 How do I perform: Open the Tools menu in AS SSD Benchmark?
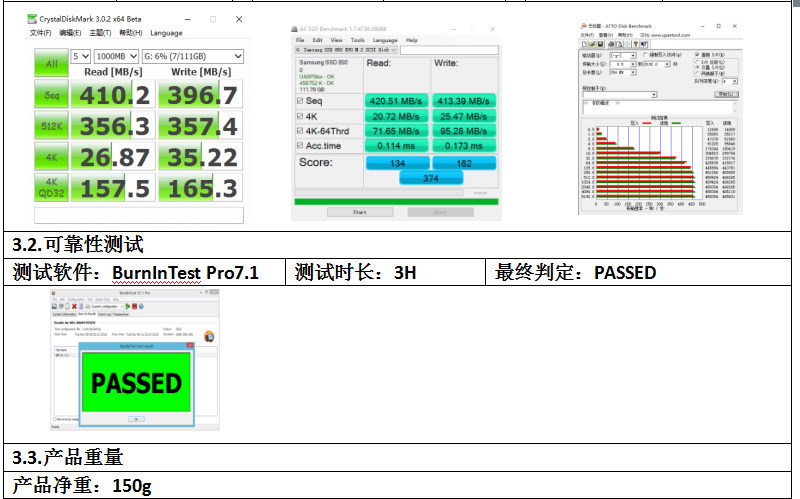[x=358, y=40]
